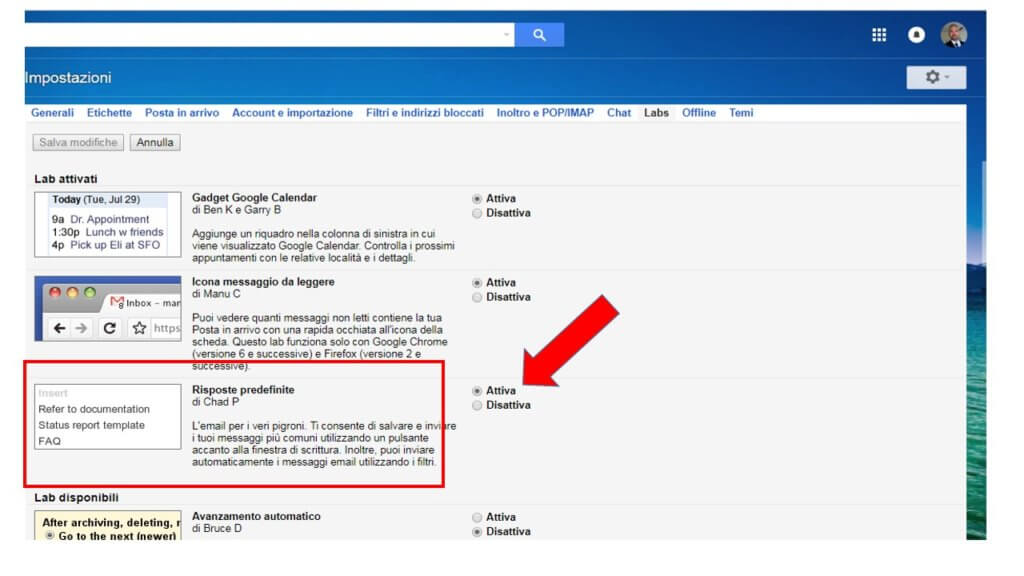
Task: Open Inoltro e POP/IMAP tab
Action: point(545,112)
